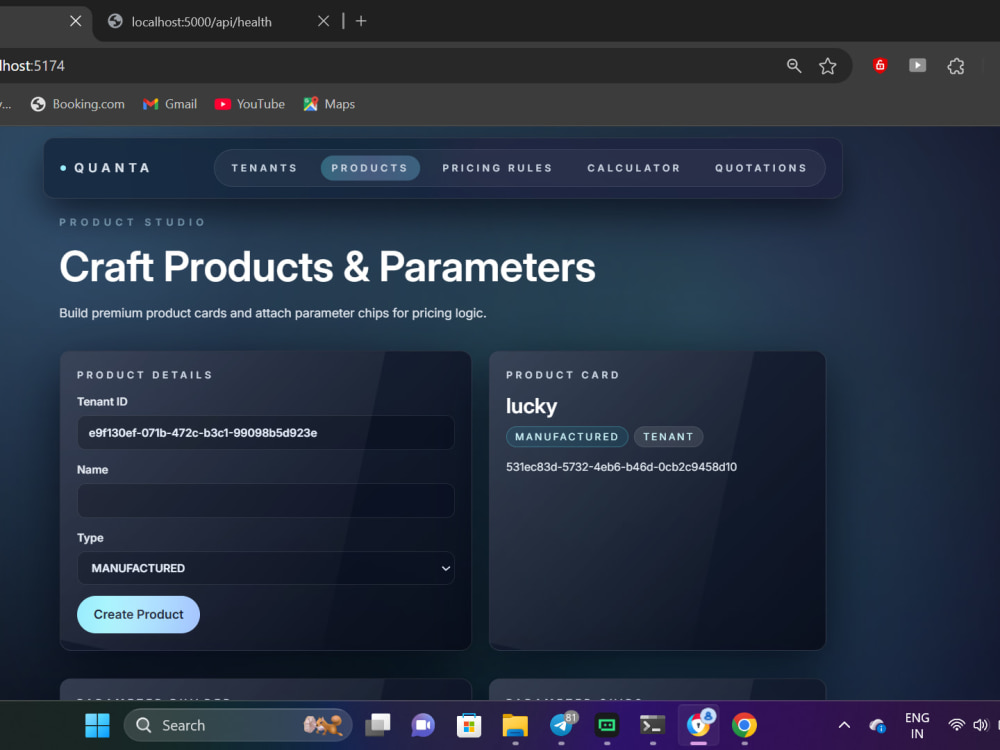Open File Explorer from taskbar
The image size is (1000, 750).
pyautogui.click(x=515, y=725)
